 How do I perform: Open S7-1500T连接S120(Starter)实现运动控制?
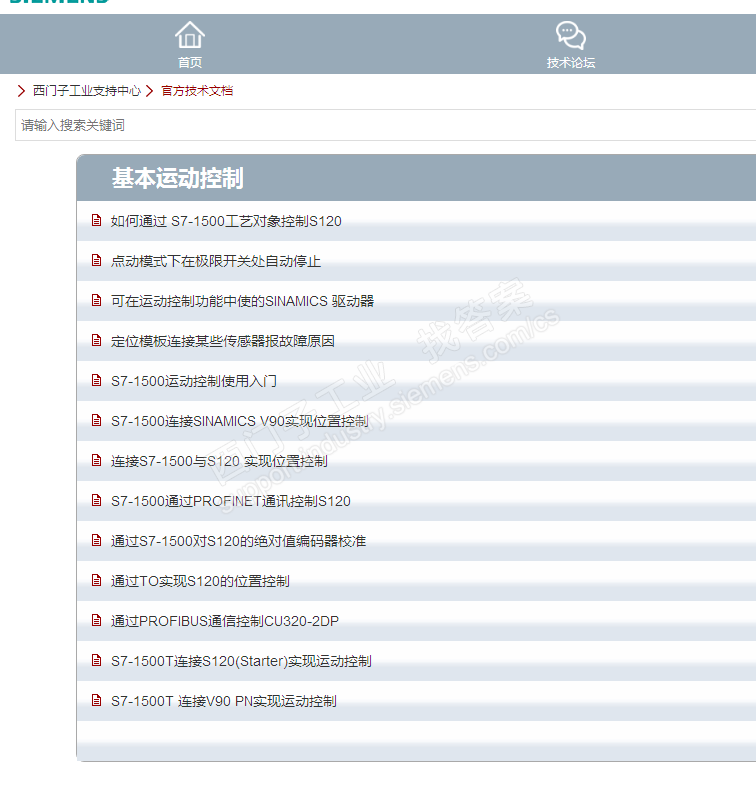pyautogui.click(x=241, y=661)
